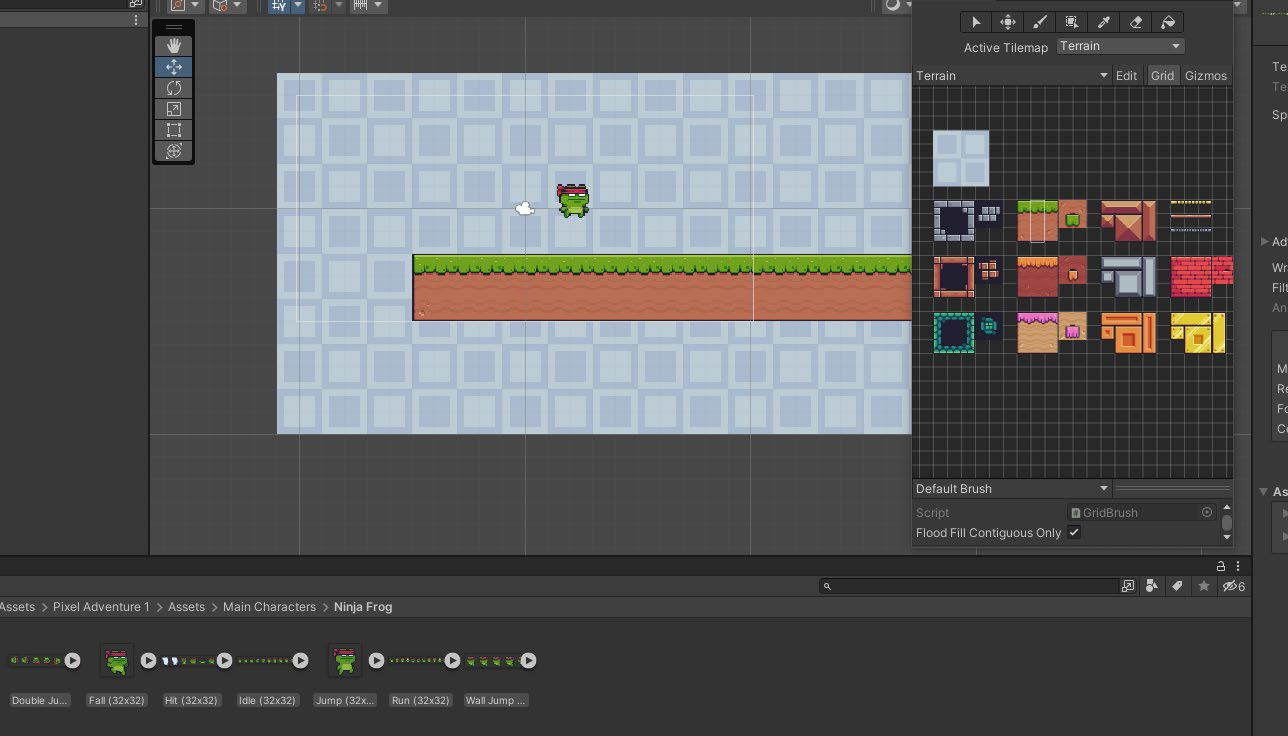The height and width of the screenshot is (736, 1288).
Task: Activate the Rect transform tool
Action: pos(174,130)
